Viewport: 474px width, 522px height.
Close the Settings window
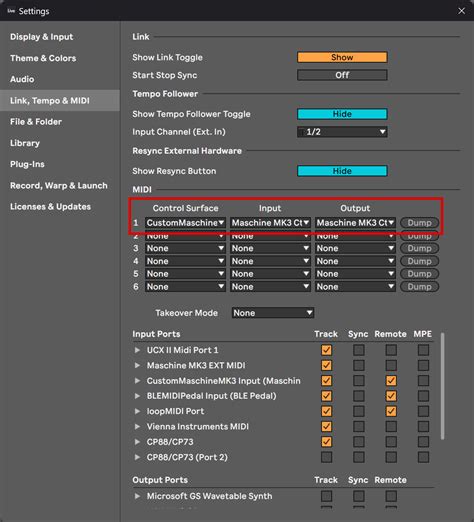pyautogui.click(x=461, y=11)
